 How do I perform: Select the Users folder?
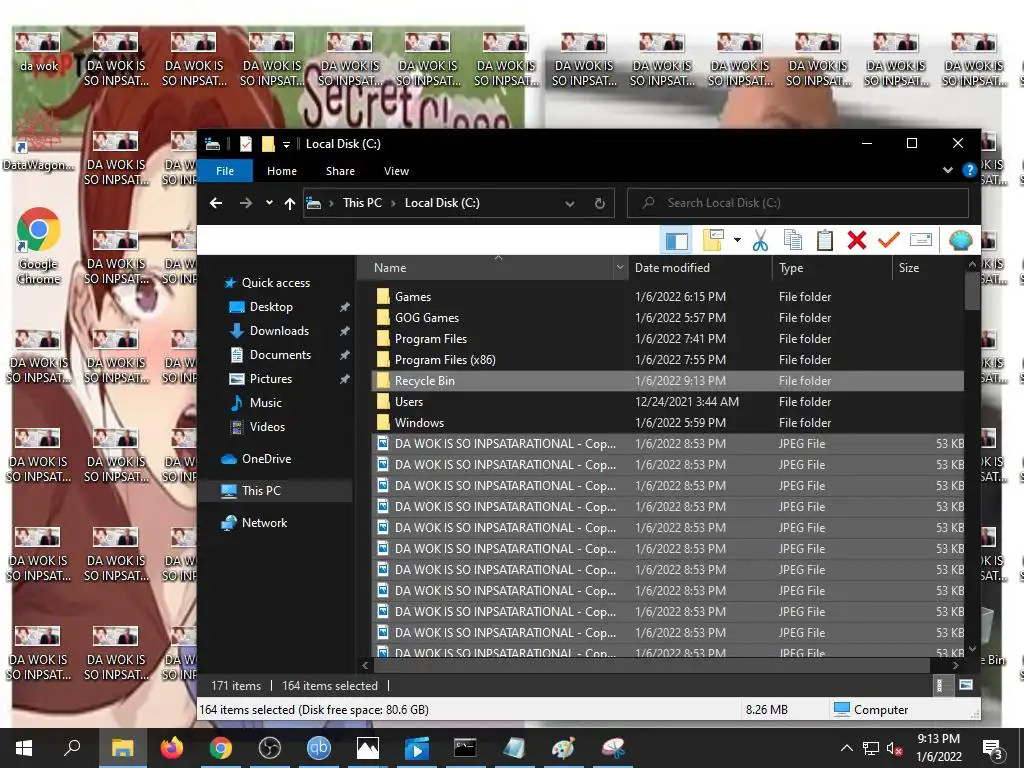(x=409, y=402)
